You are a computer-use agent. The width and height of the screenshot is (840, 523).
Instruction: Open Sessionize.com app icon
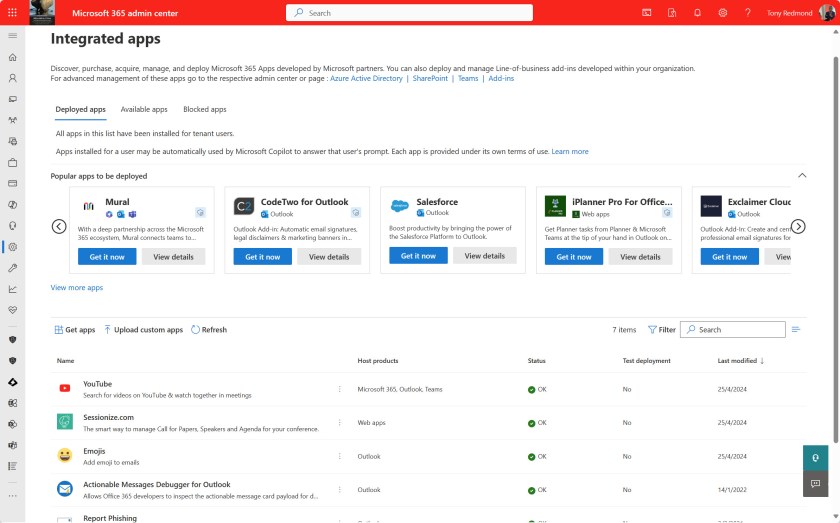[65, 422]
